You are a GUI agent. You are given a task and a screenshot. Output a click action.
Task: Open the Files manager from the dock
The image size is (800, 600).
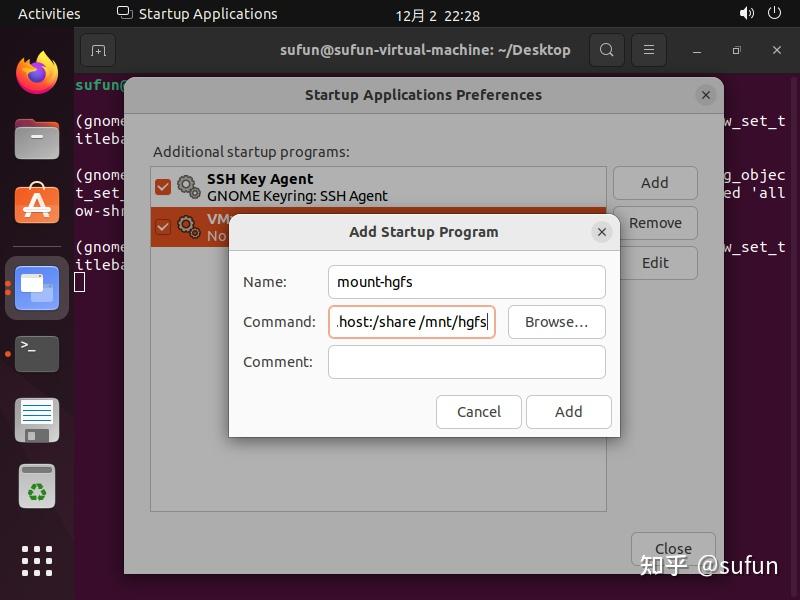(36, 139)
